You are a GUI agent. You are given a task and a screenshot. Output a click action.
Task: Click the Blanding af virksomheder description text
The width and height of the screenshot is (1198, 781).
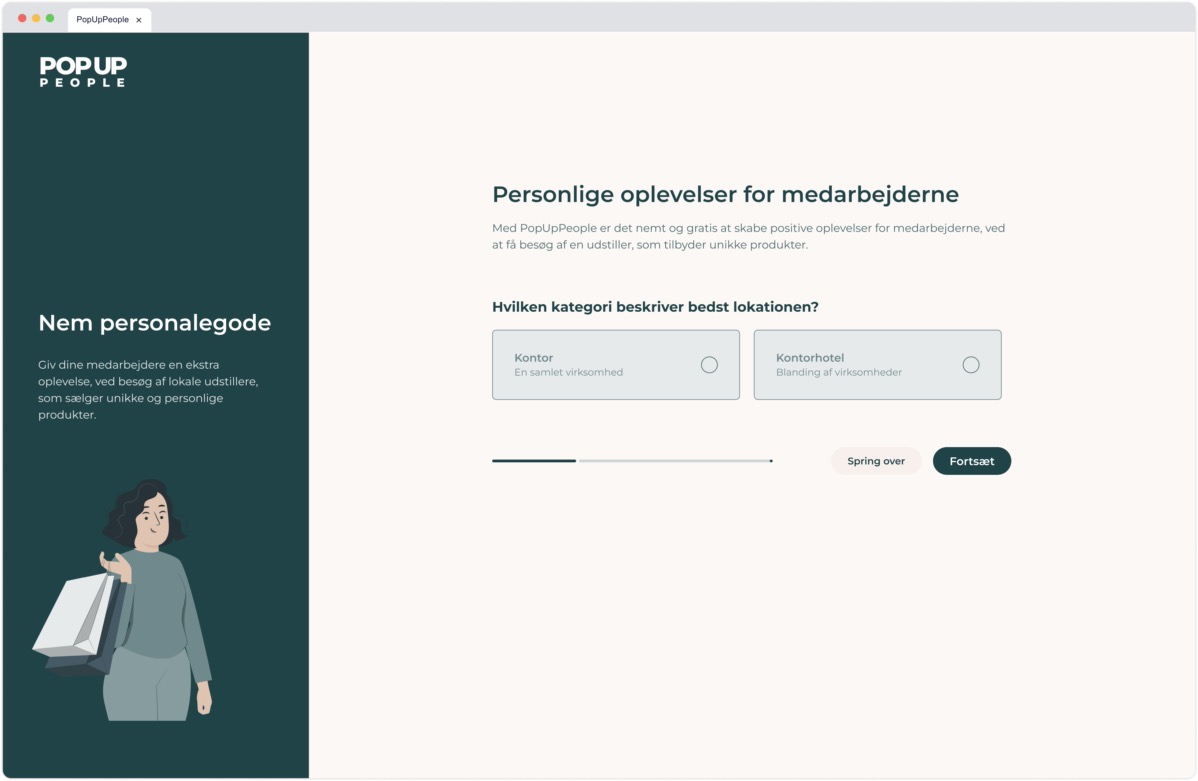coord(840,373)
